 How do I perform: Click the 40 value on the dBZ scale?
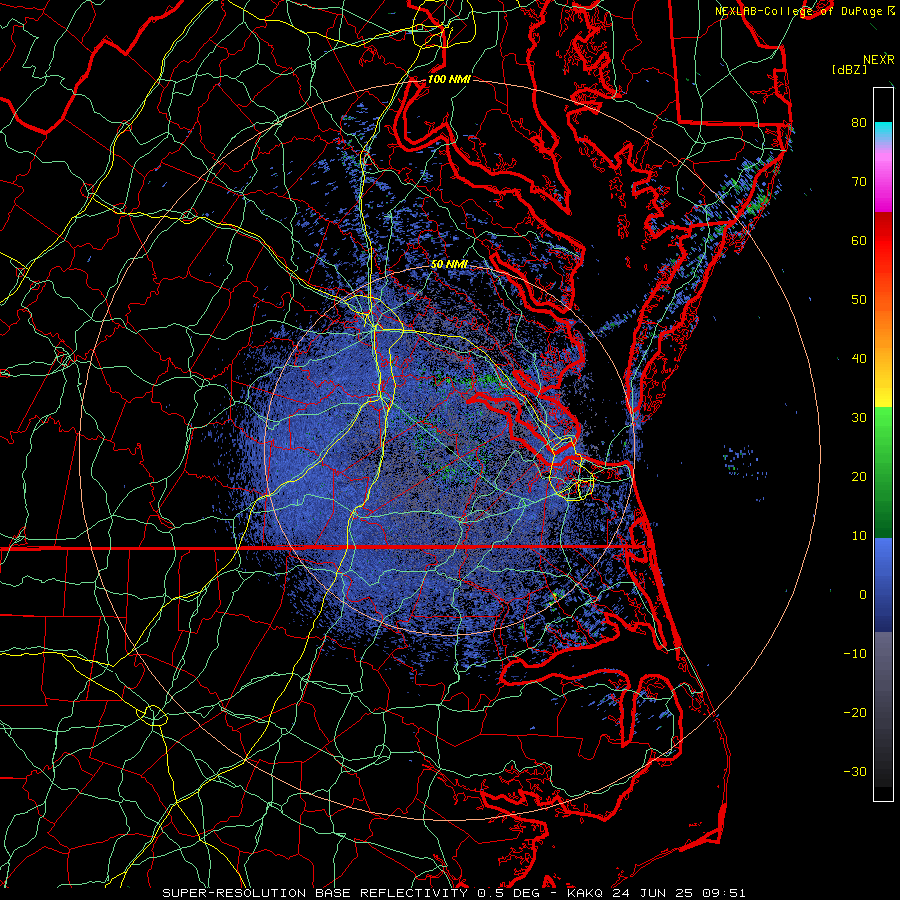[x=859, y=359]
